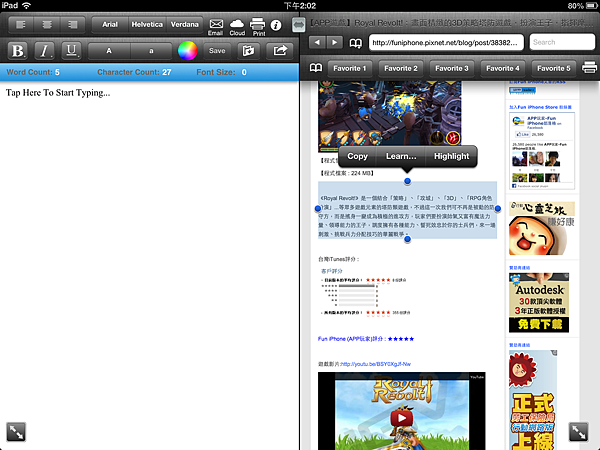The height and width of the screenshot is (450, 600).
Task: Tap the Royal Revolt game screenshot
Action: [x=390, y=115]
